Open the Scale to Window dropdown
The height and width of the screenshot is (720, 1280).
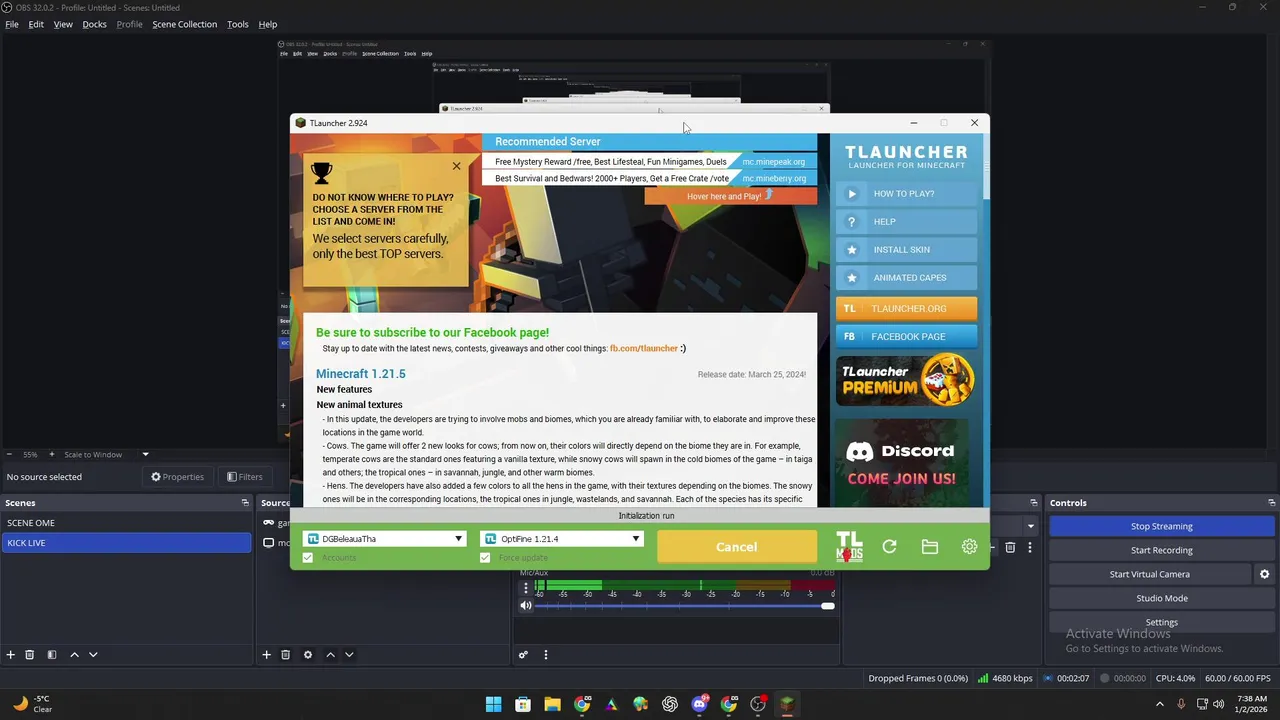click(108, 454)
